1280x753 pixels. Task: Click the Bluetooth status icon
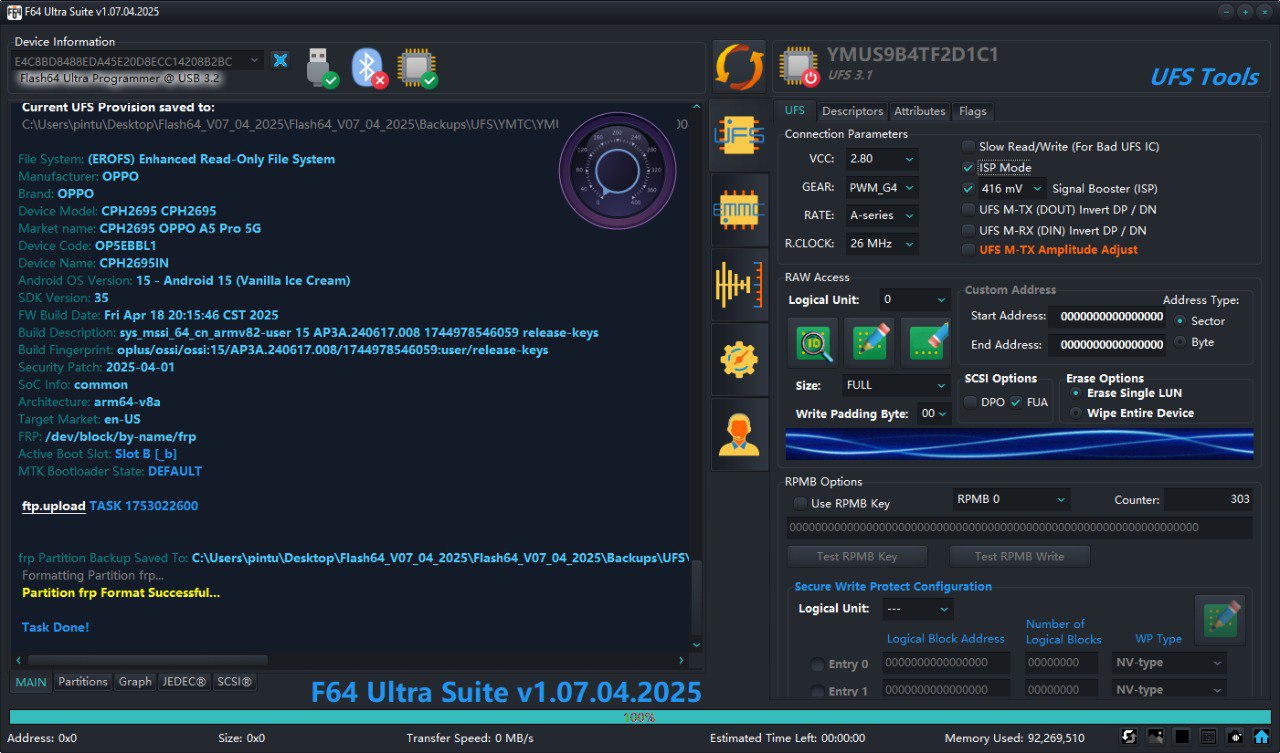[369, 67]
